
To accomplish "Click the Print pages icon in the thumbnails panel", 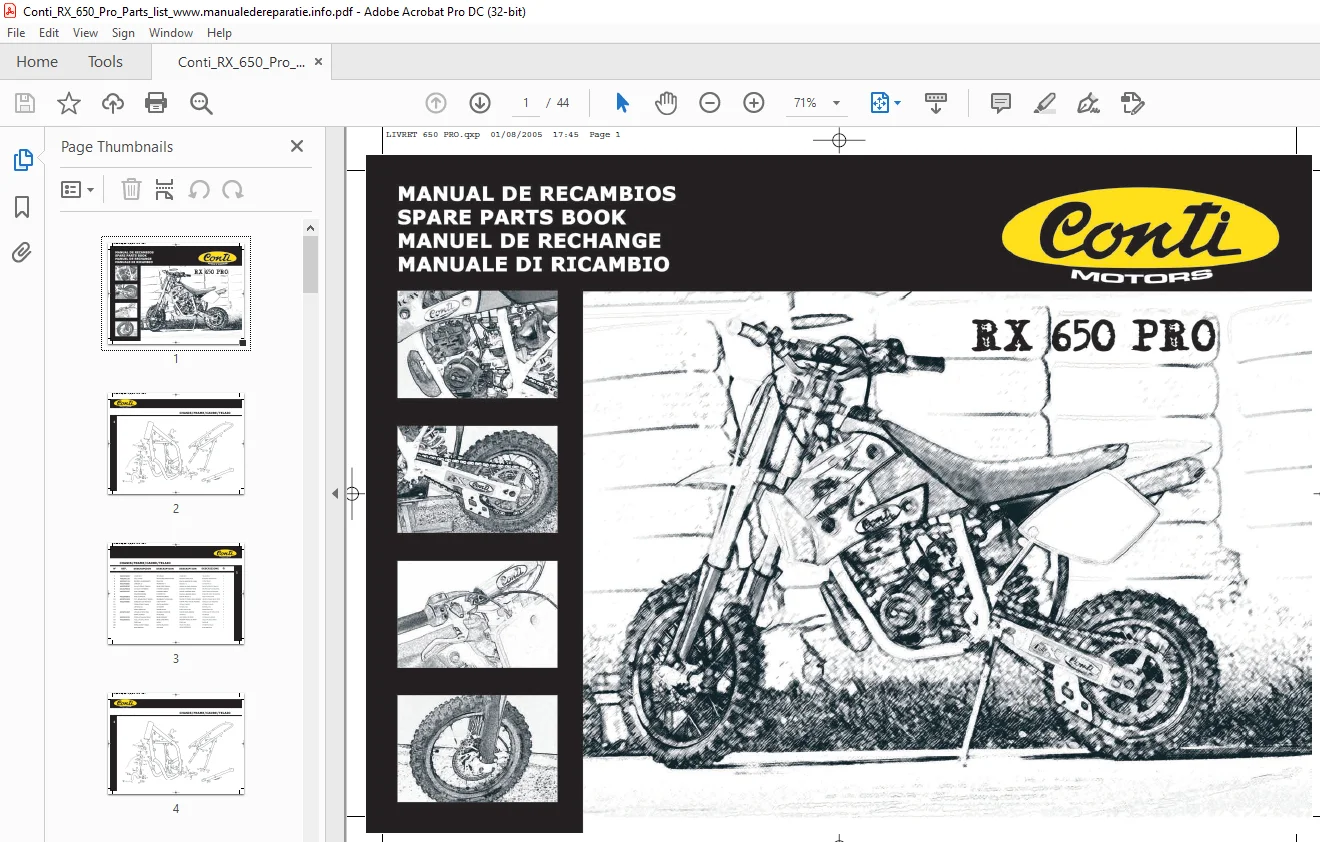I will 165,189.
